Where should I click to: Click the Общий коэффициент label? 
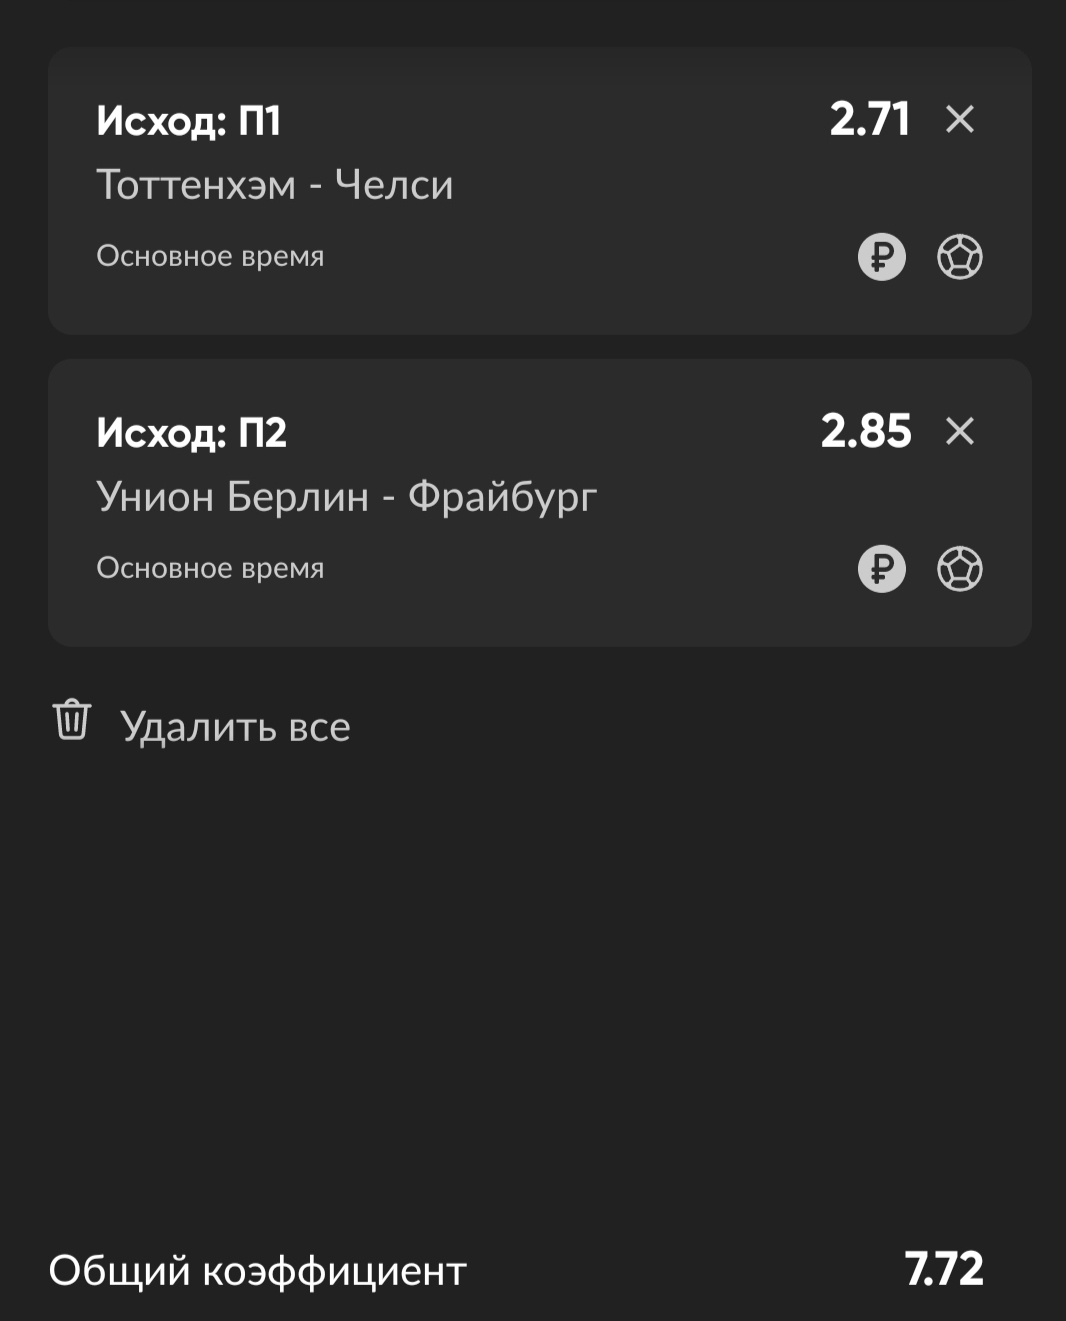pyautogui.click(x=258, y=1271)
